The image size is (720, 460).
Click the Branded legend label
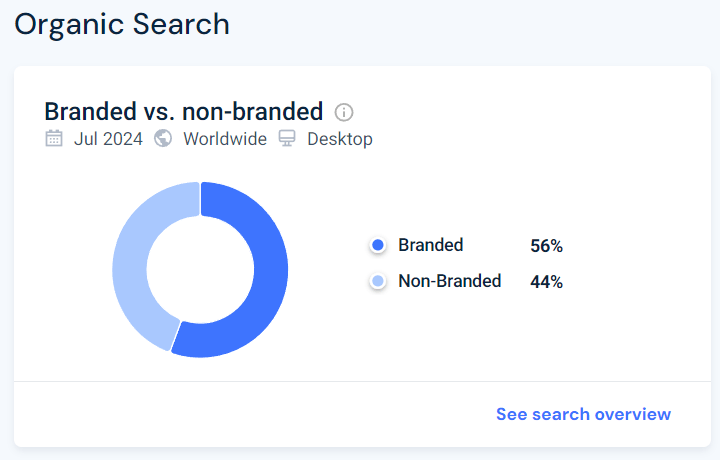tap(430, 245)
